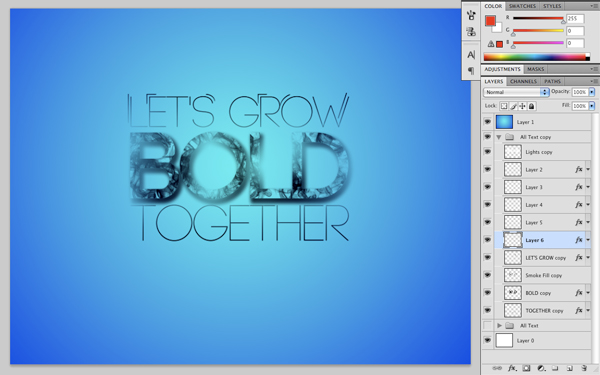The width and height of the screenshot is (600, 375).
Task: Switch to the Channels tab
Action: pos(523,81)
